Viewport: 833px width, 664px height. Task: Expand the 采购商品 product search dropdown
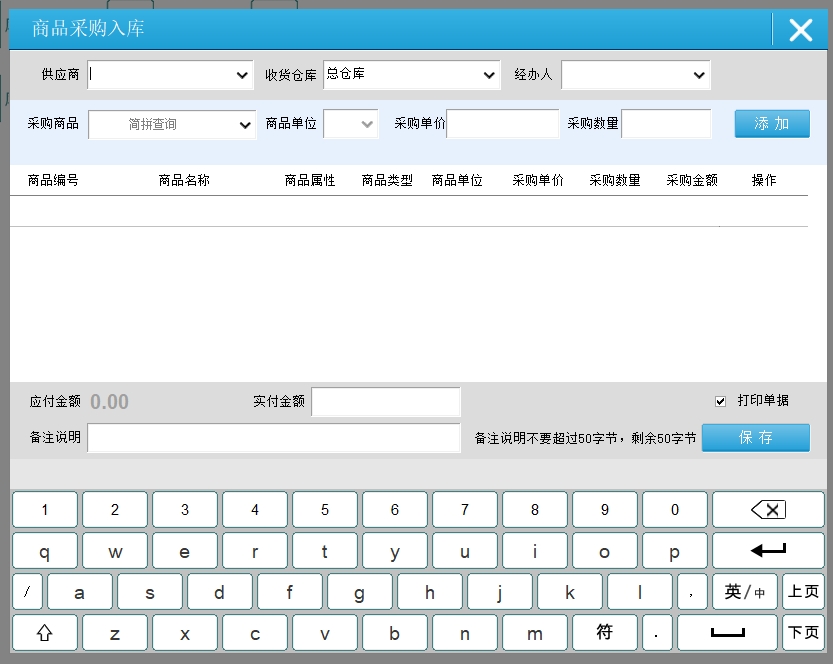[172, 125]
